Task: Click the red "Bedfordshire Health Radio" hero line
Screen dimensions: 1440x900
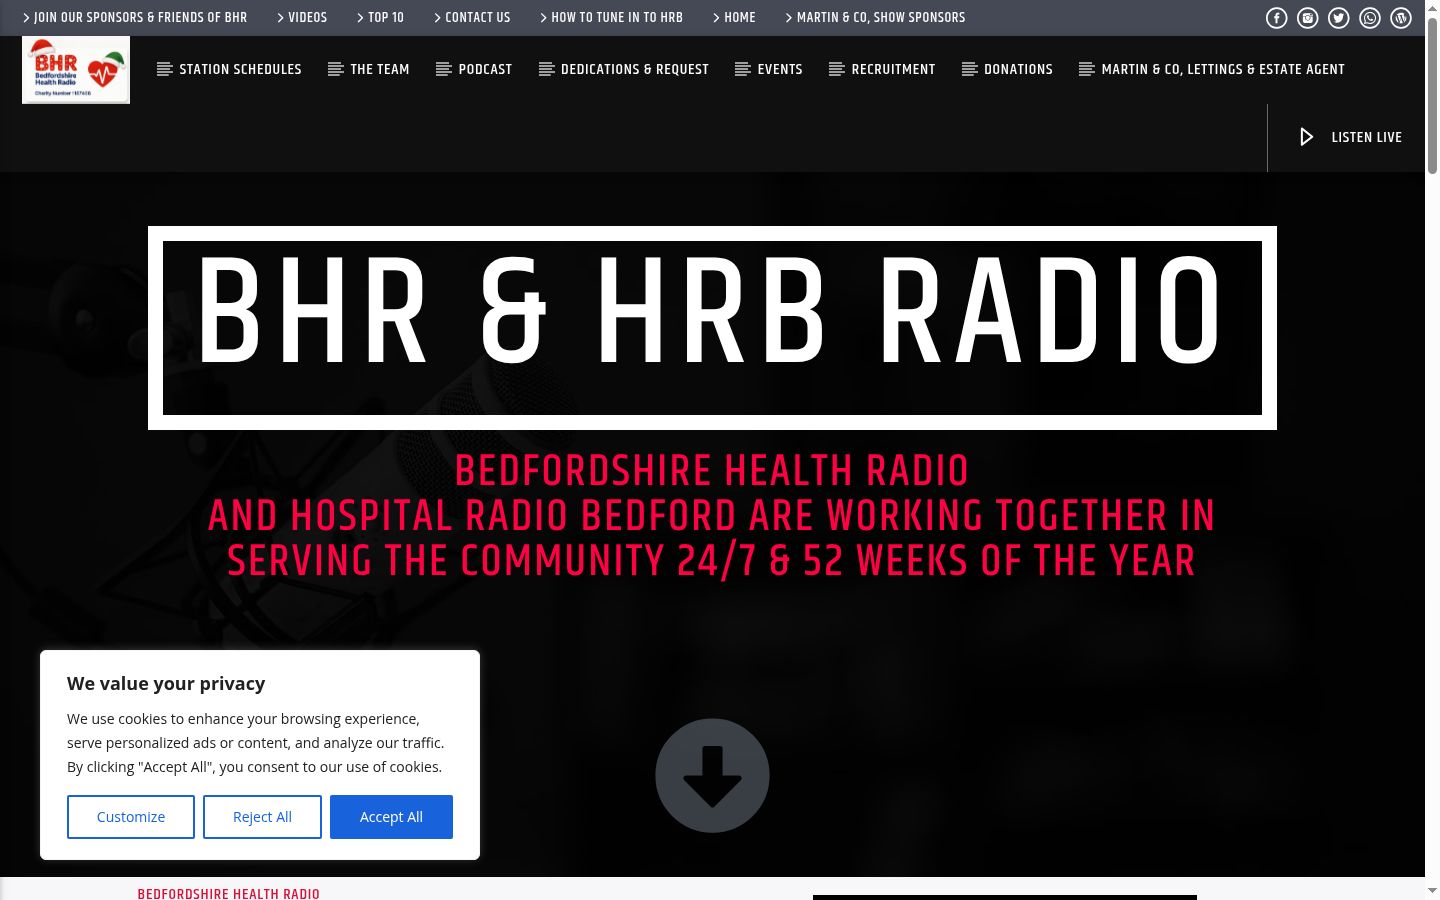Action: pyautogui.click(x=712, y=471)
